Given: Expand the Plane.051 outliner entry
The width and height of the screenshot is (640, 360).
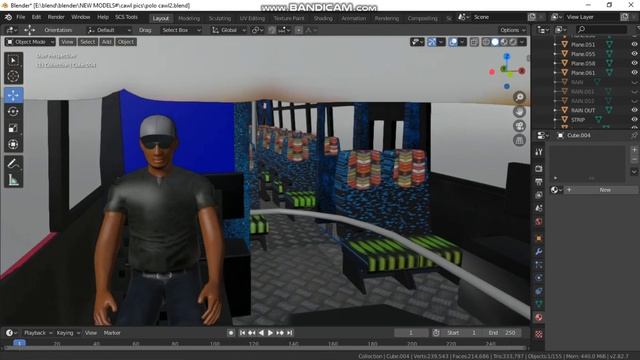Looking at the screenshot, I should click(x=555, y=44).
